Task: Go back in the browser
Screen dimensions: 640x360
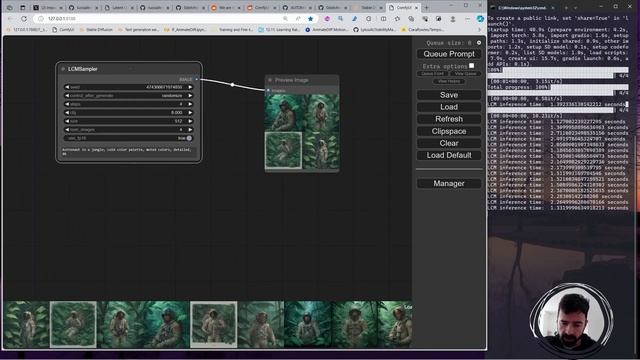Action: point(10,19)
